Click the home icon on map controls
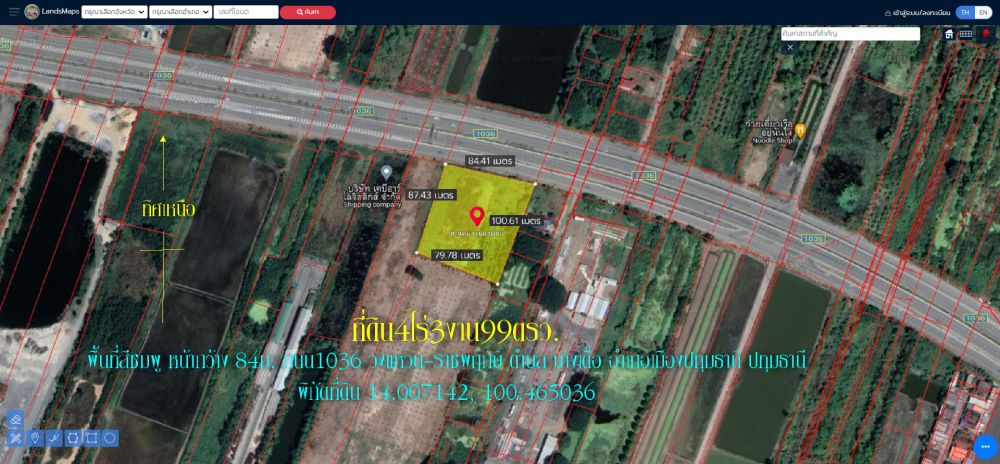Image resolution: width=1000 pixels, height=464 pixels. pos(949,34)
